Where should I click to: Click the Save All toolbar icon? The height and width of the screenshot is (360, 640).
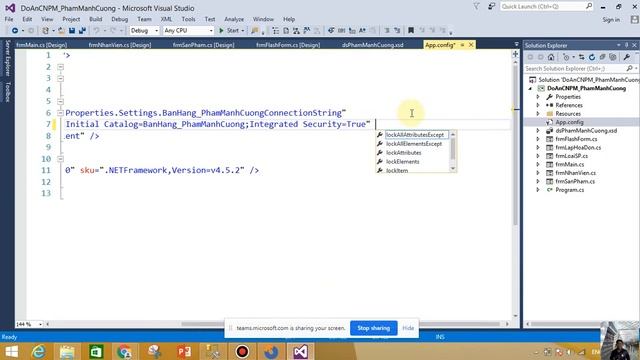point(82,31)
